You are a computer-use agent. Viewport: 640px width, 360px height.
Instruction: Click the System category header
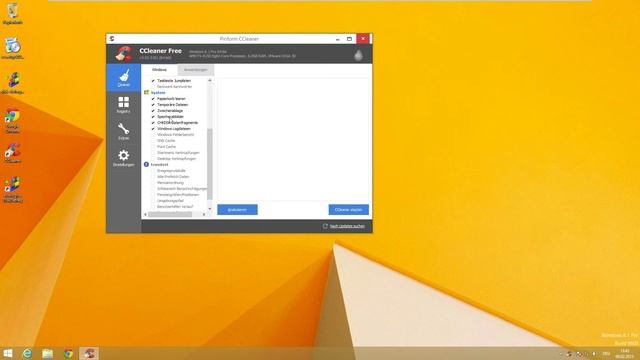158,93
